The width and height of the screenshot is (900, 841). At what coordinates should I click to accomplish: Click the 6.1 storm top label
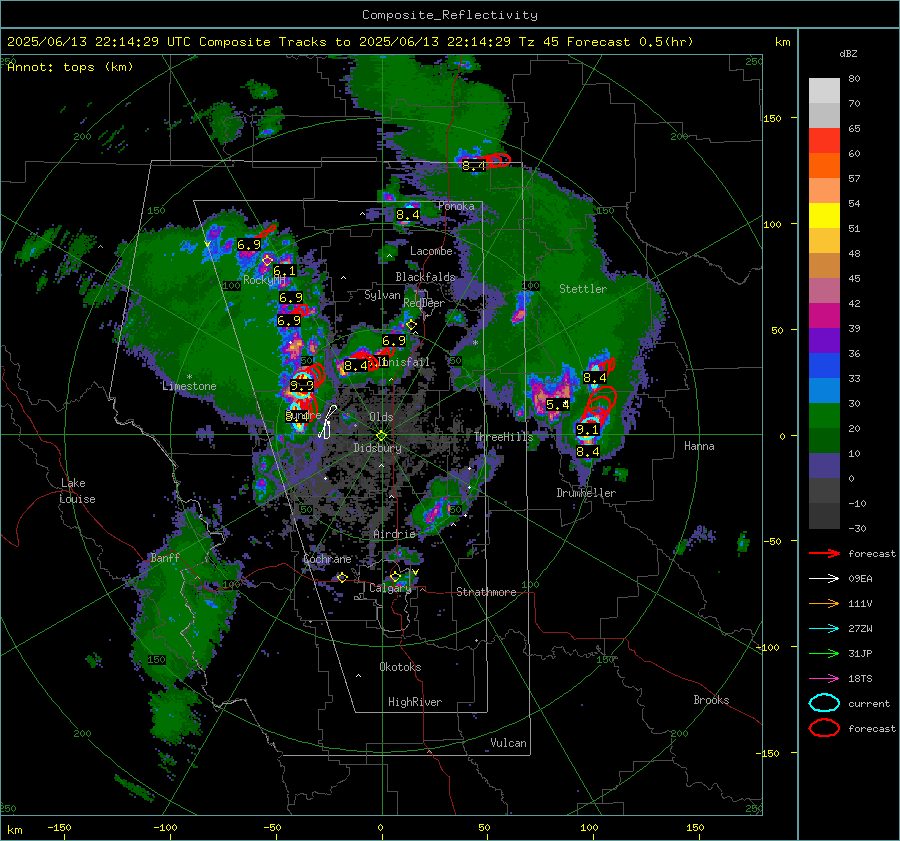284,270
